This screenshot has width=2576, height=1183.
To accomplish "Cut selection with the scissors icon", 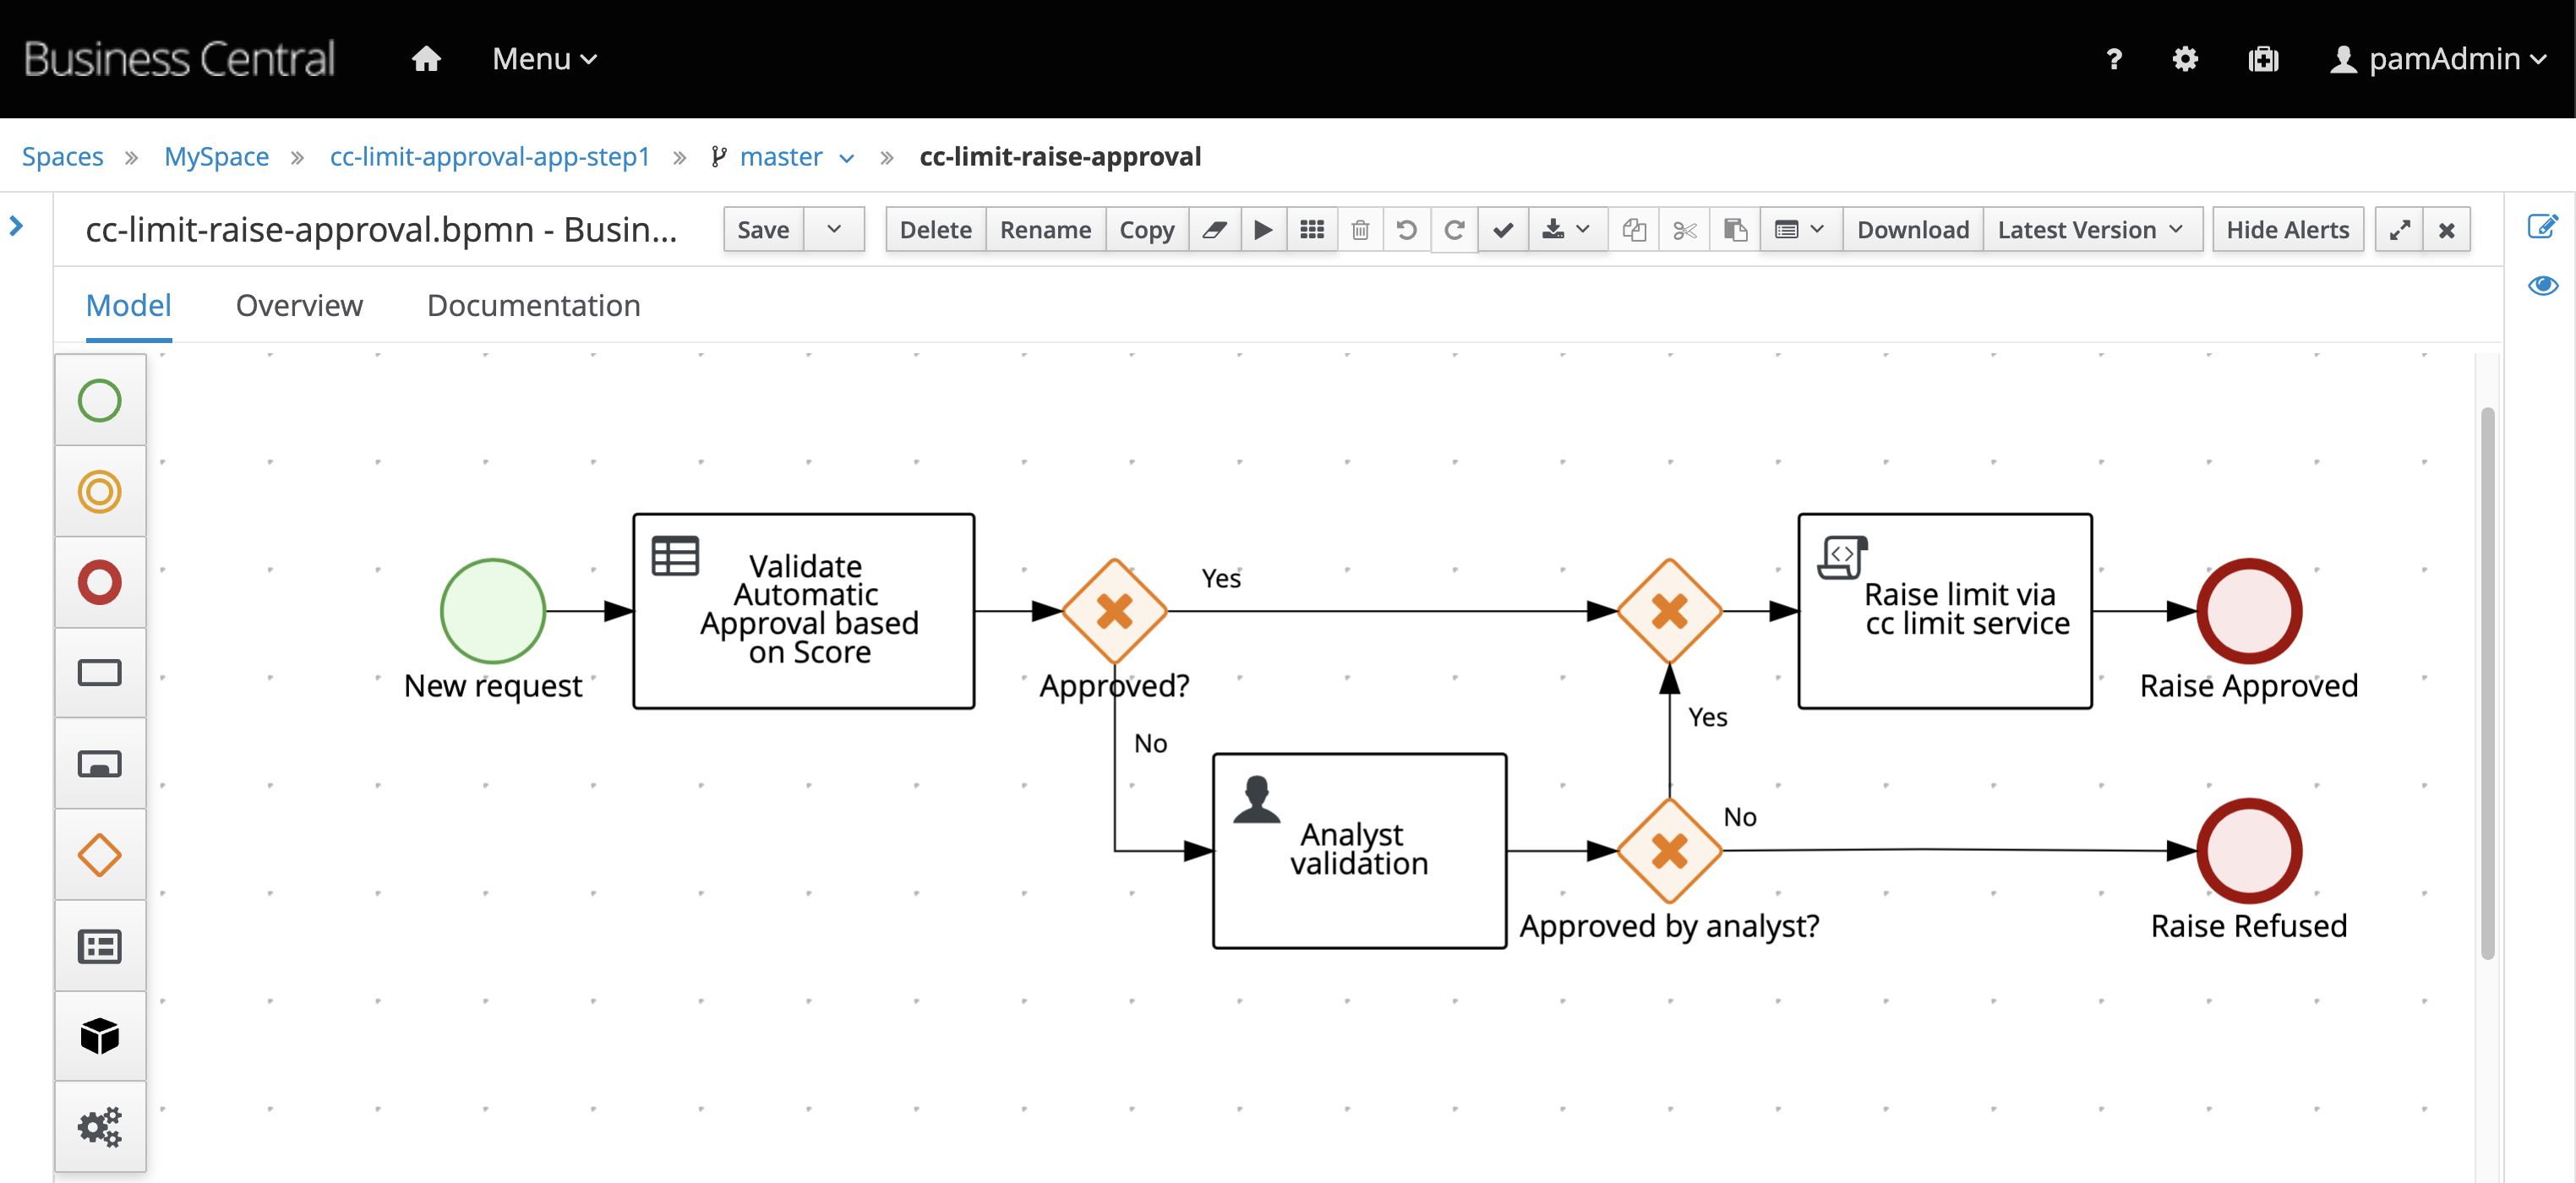I will (x=1684, y=230).
